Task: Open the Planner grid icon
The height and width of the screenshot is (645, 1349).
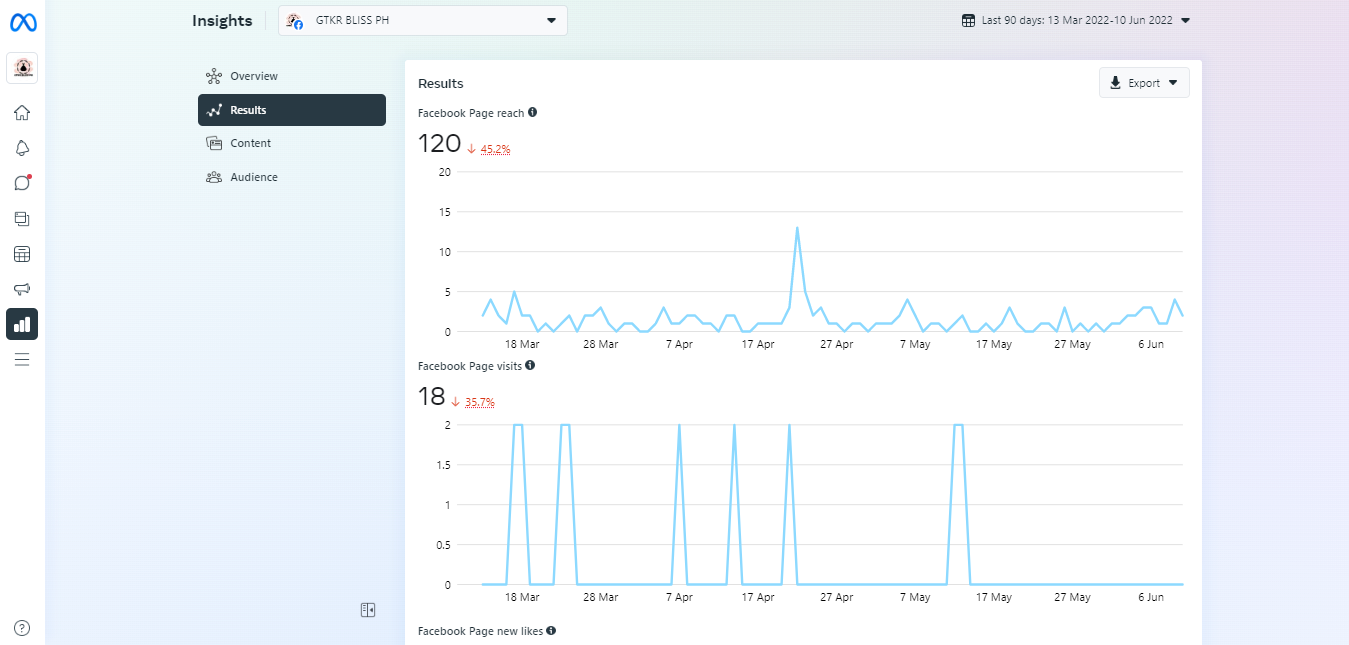Action: [x=22, y=254]
